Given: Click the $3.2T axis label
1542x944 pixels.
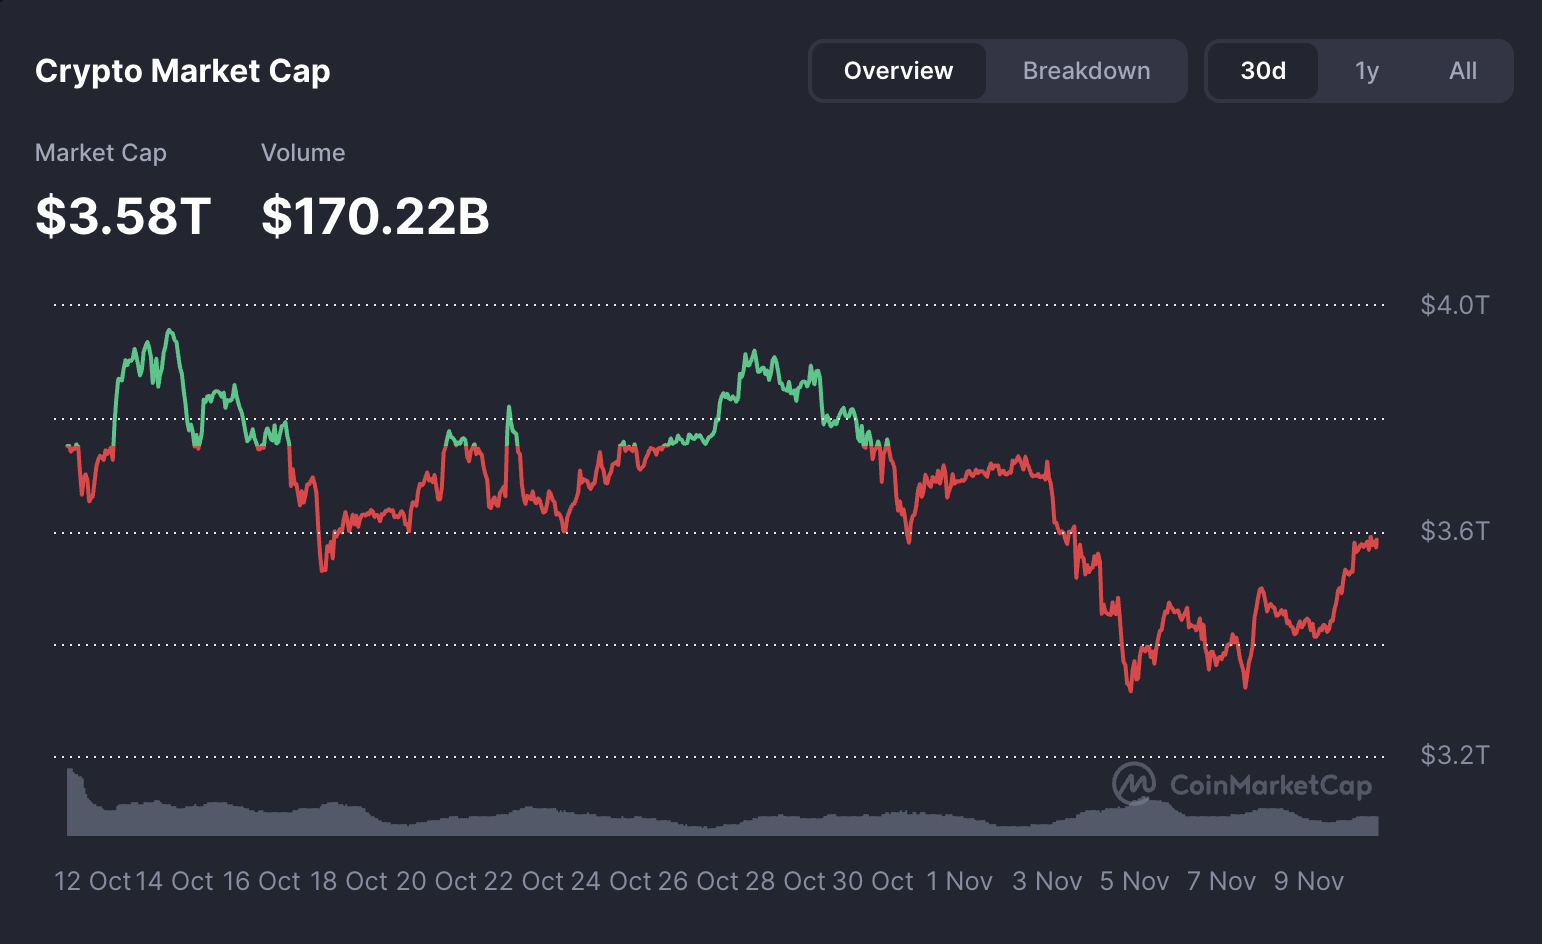Looking at the screenshot, I should click(x=1455, y=754).
